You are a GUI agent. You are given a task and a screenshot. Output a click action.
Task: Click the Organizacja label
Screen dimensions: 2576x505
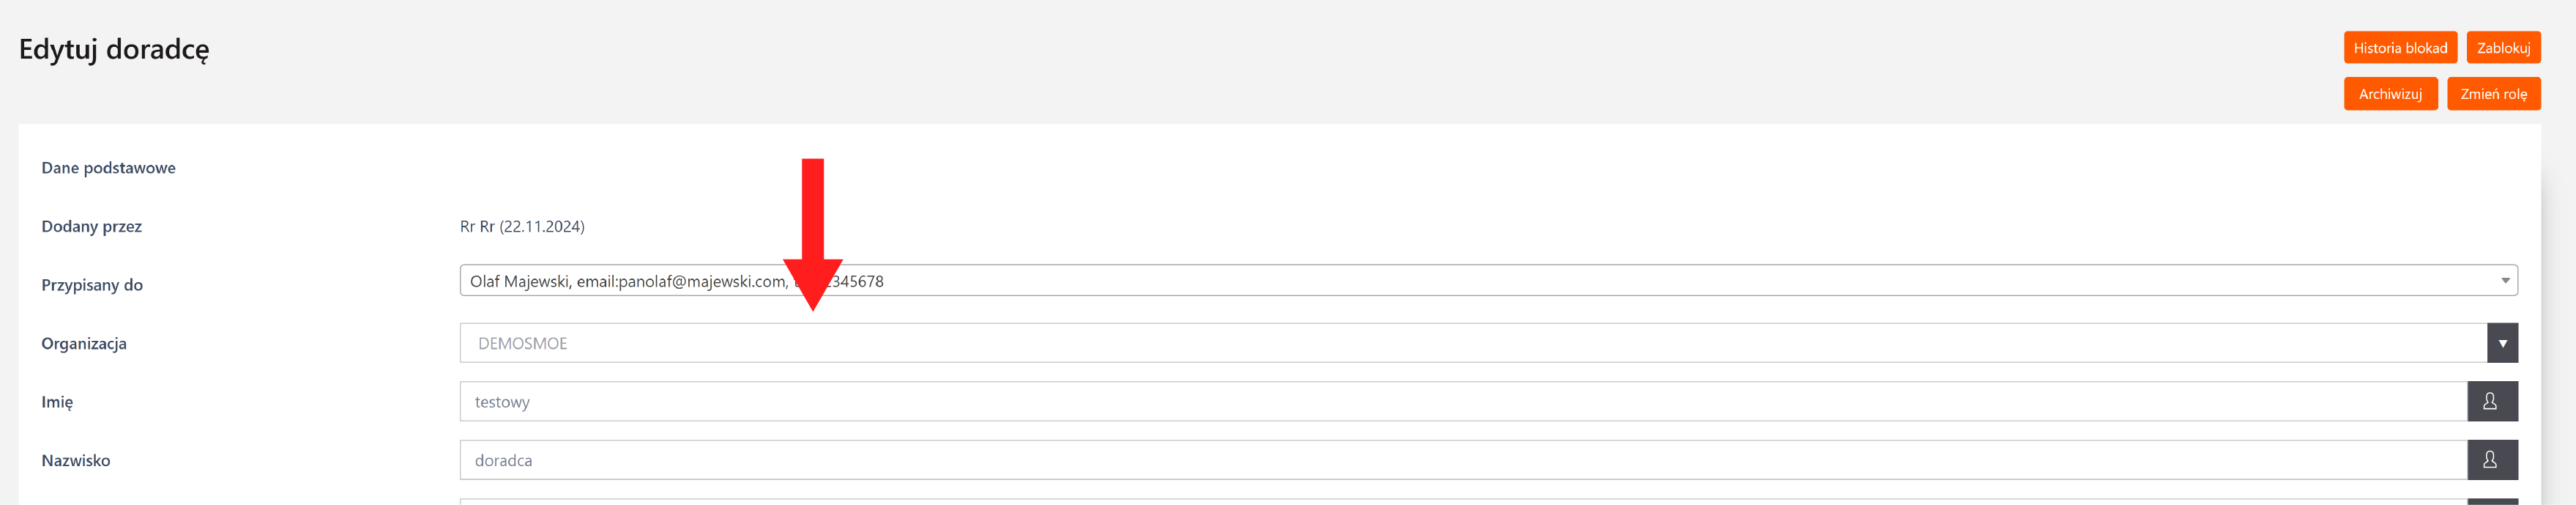coord(84,343)
